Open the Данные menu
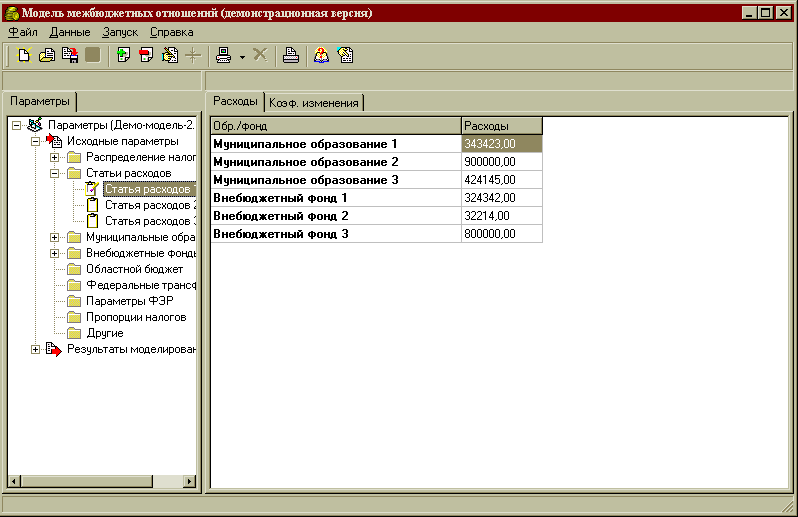798x517 pixels. (69, 32)
